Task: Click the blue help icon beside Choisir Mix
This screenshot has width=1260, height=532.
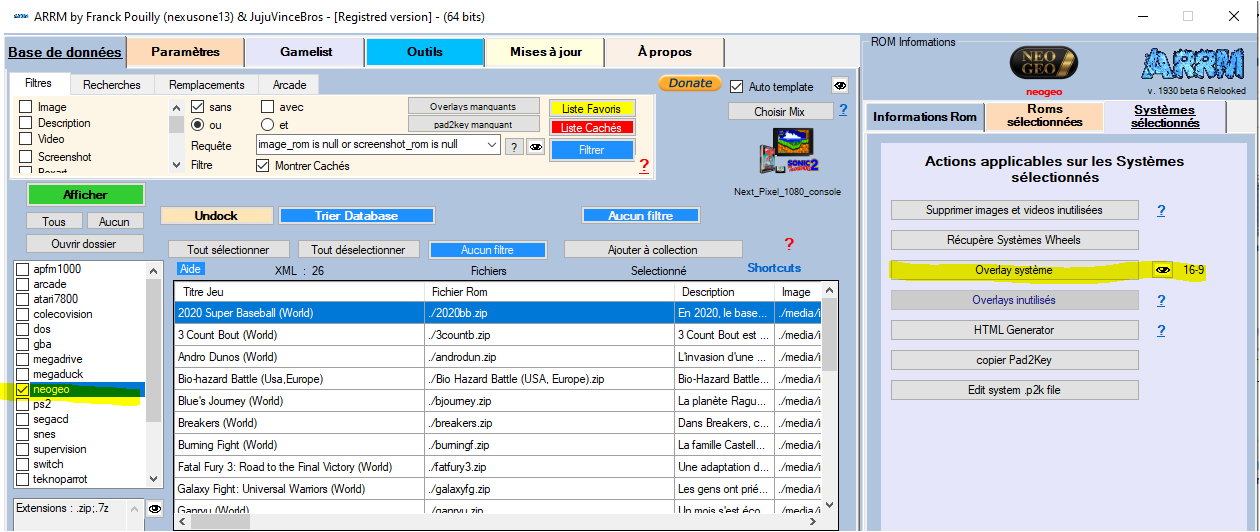Action: pyautogui.click(x=843, y=110)
